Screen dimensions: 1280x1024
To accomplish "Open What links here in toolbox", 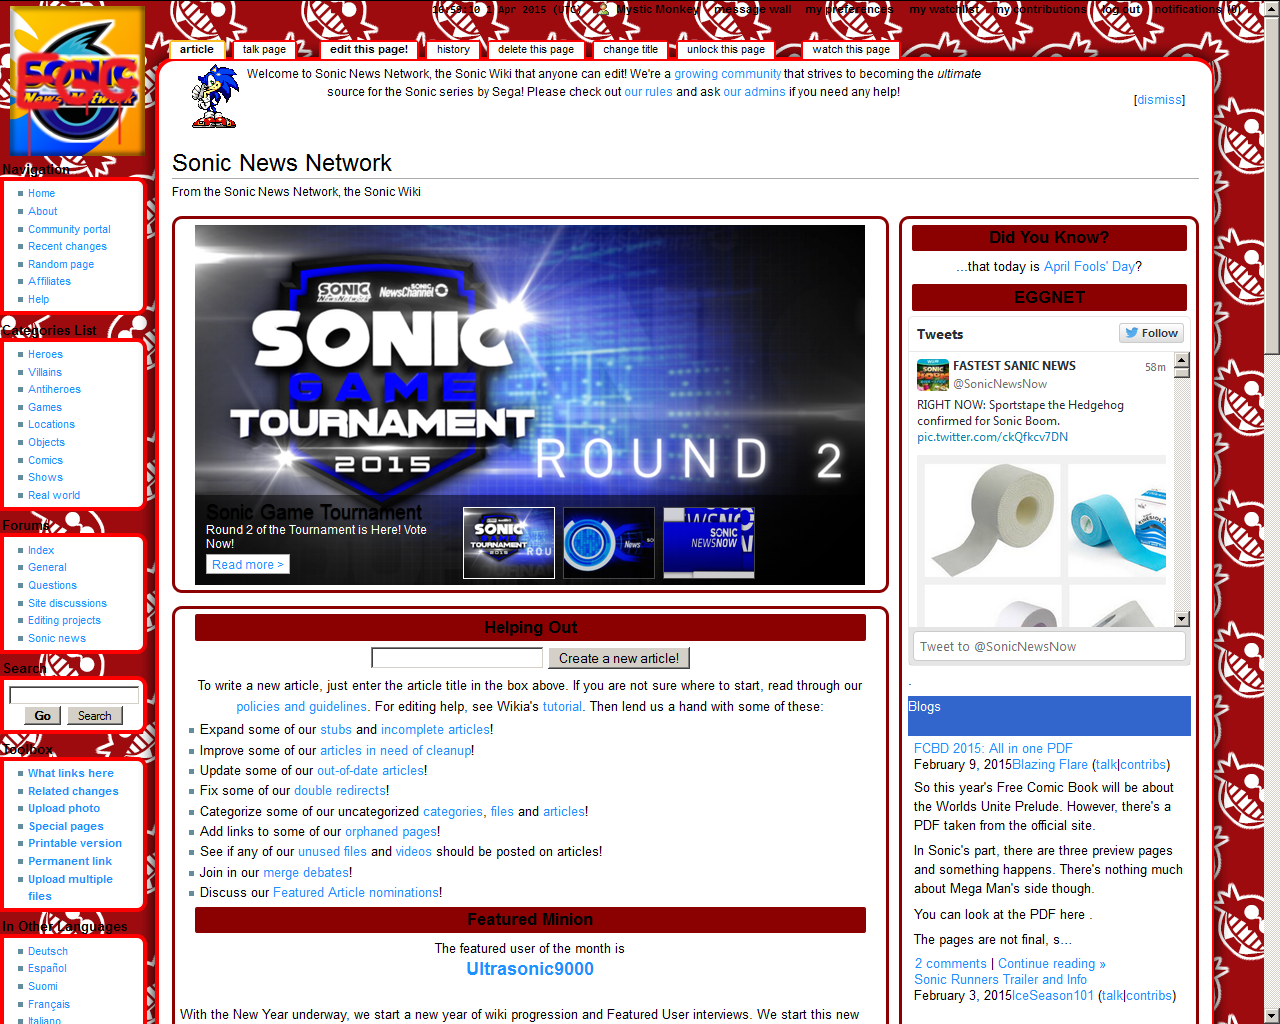I will tap(71, 774).
